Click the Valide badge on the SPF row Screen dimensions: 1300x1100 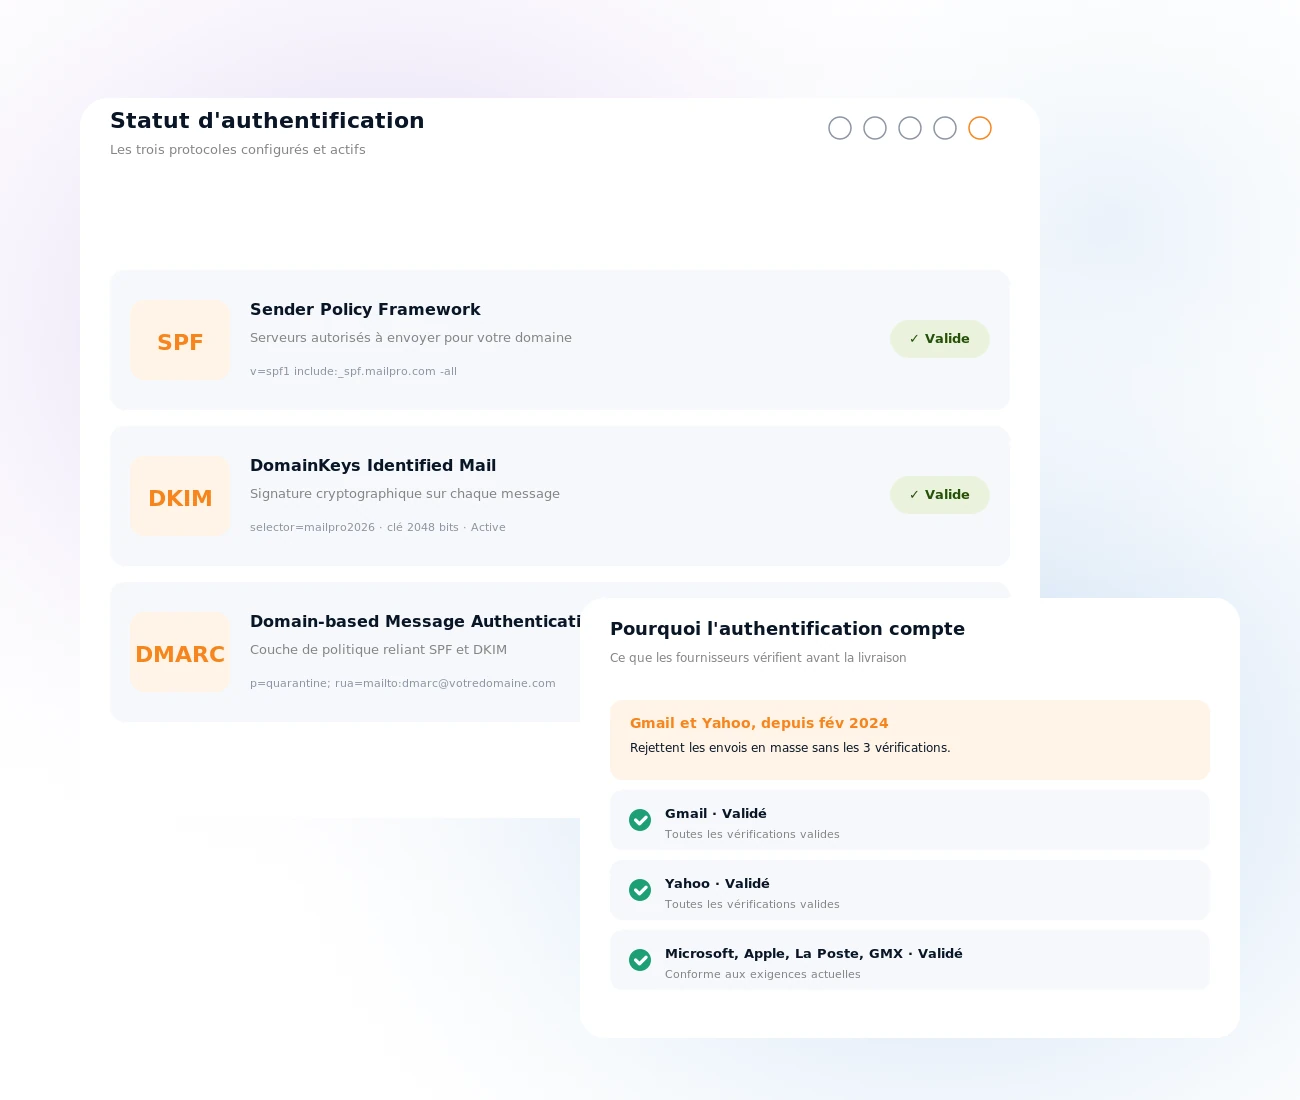[x=940, y=339]
